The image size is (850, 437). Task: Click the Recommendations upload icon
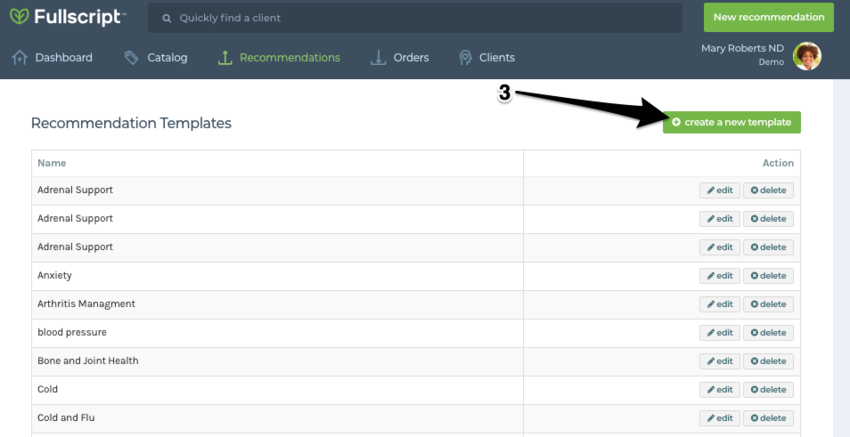225,58
